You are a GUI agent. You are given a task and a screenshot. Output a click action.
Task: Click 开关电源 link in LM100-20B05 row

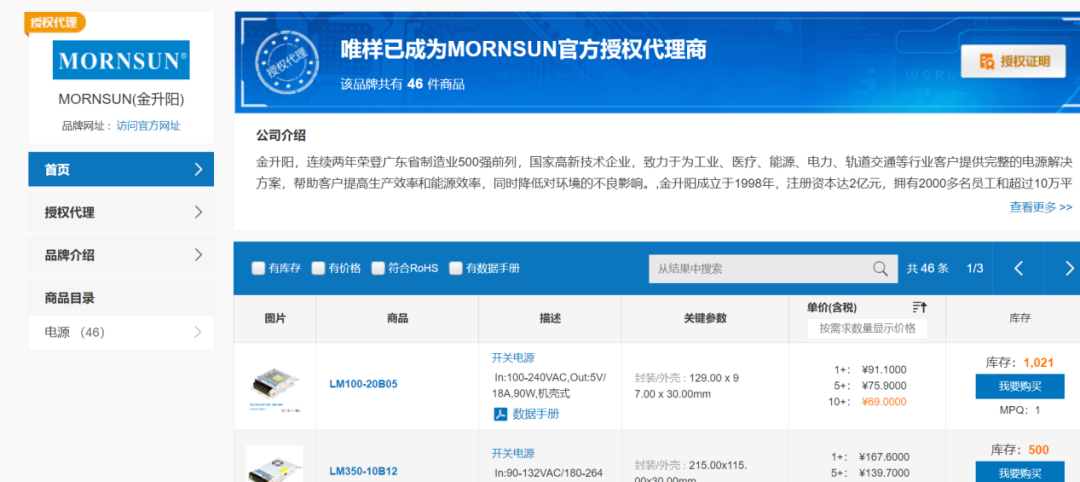click(513, 358)
